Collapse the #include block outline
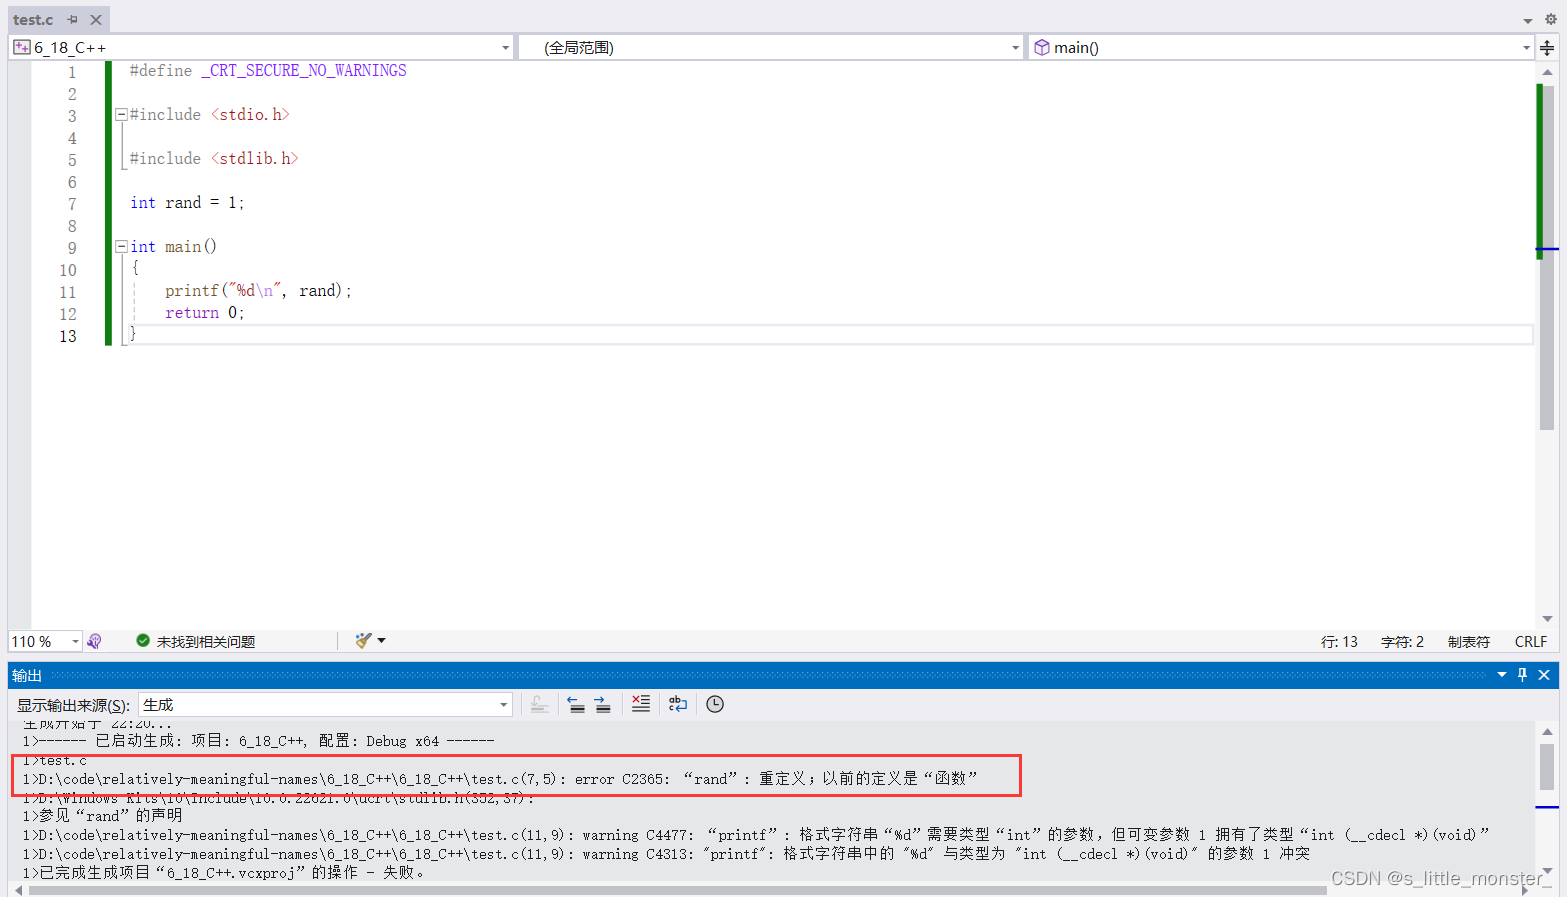 121,114
